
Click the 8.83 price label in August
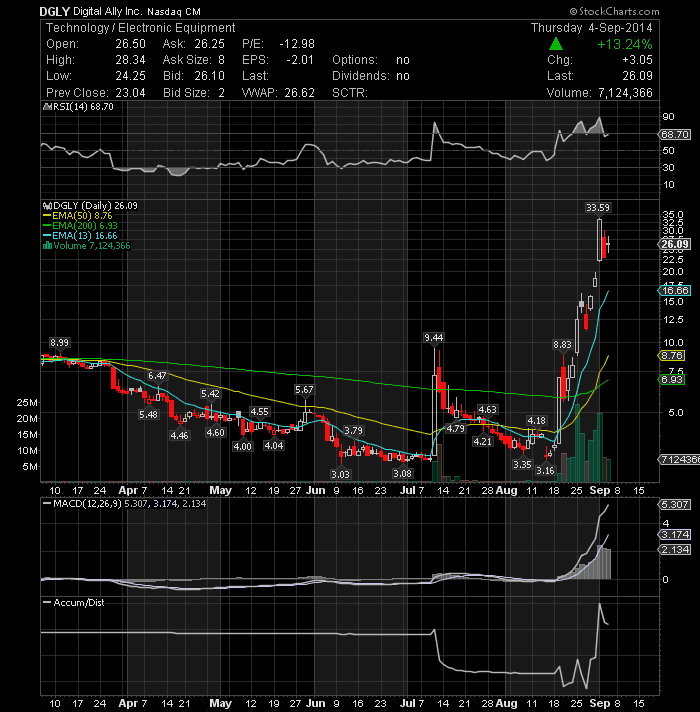(x=562, y=345)
